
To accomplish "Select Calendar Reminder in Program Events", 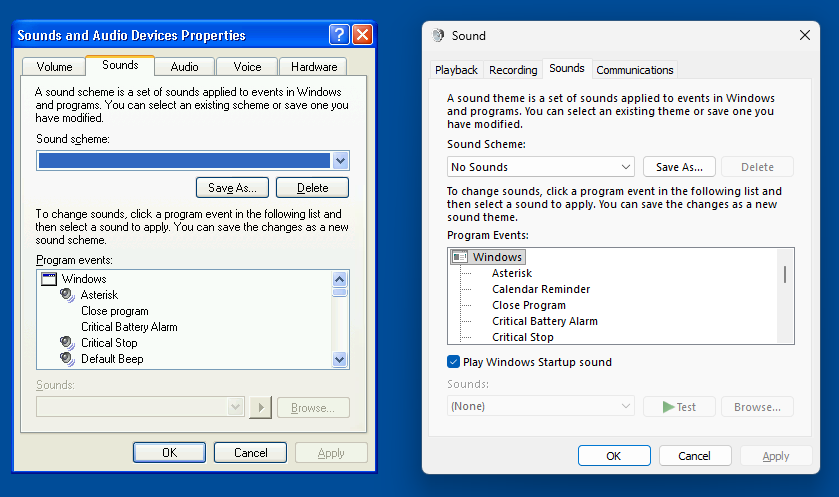I will (x=540, y=289).
